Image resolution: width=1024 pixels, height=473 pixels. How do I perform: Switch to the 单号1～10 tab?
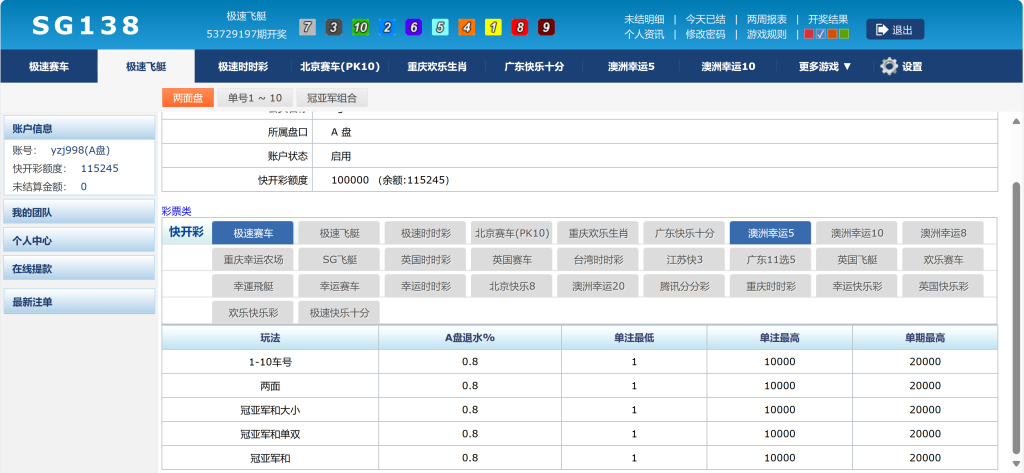click(x=255, y=98)
